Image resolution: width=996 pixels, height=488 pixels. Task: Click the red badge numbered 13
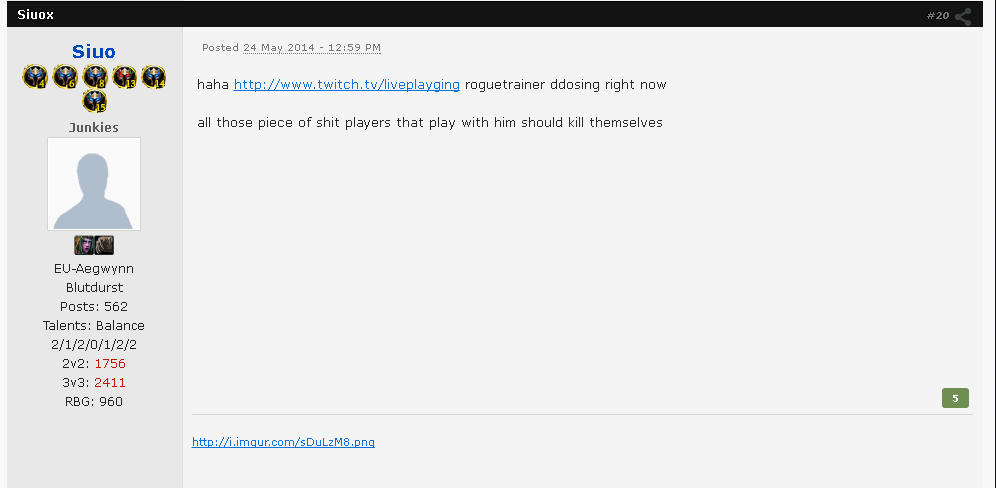124,77
